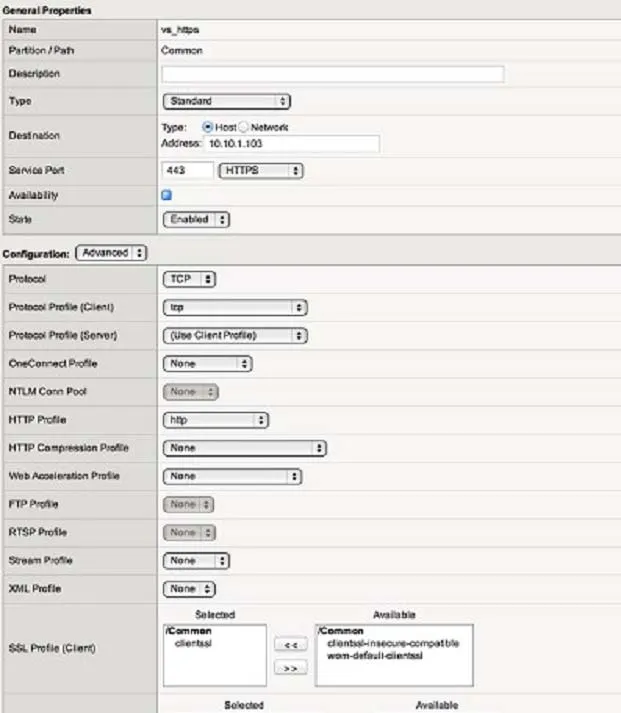This screenshot has width=621, height=713.
Task: Click the << button for SSL Profile (Client)
Action: [x=290, y=644]
